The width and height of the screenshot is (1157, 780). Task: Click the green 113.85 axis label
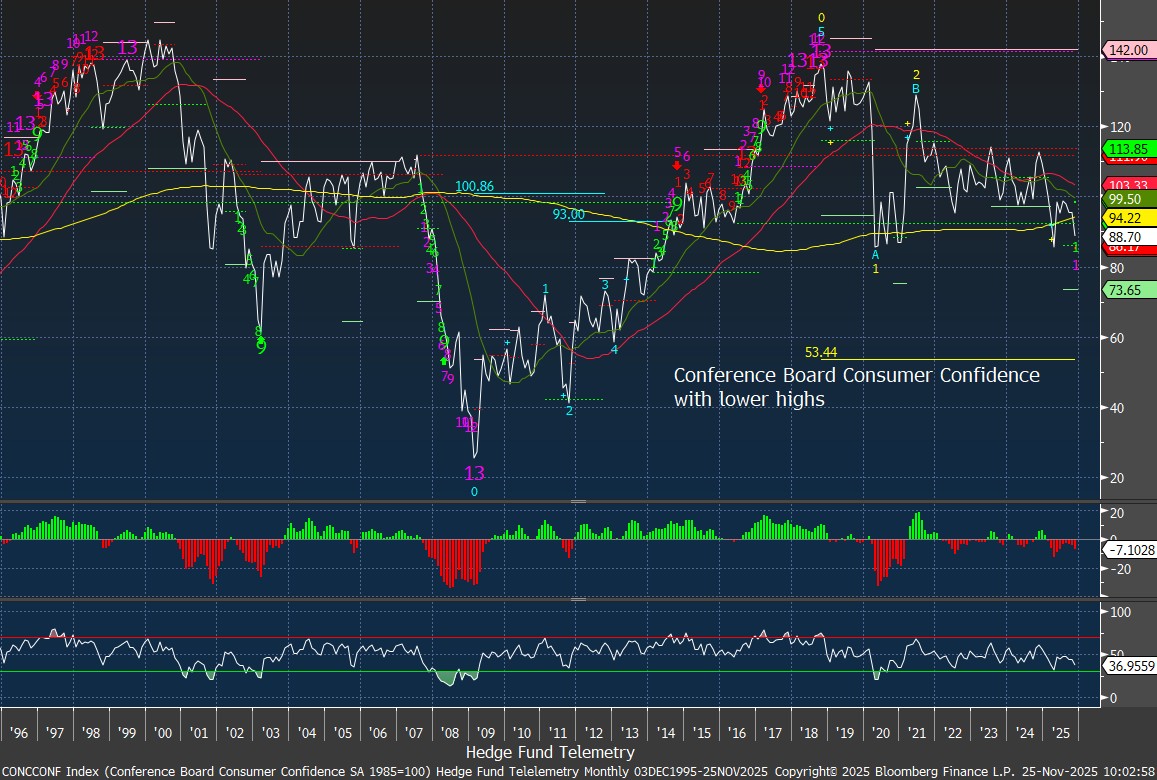coord(1127,149)
